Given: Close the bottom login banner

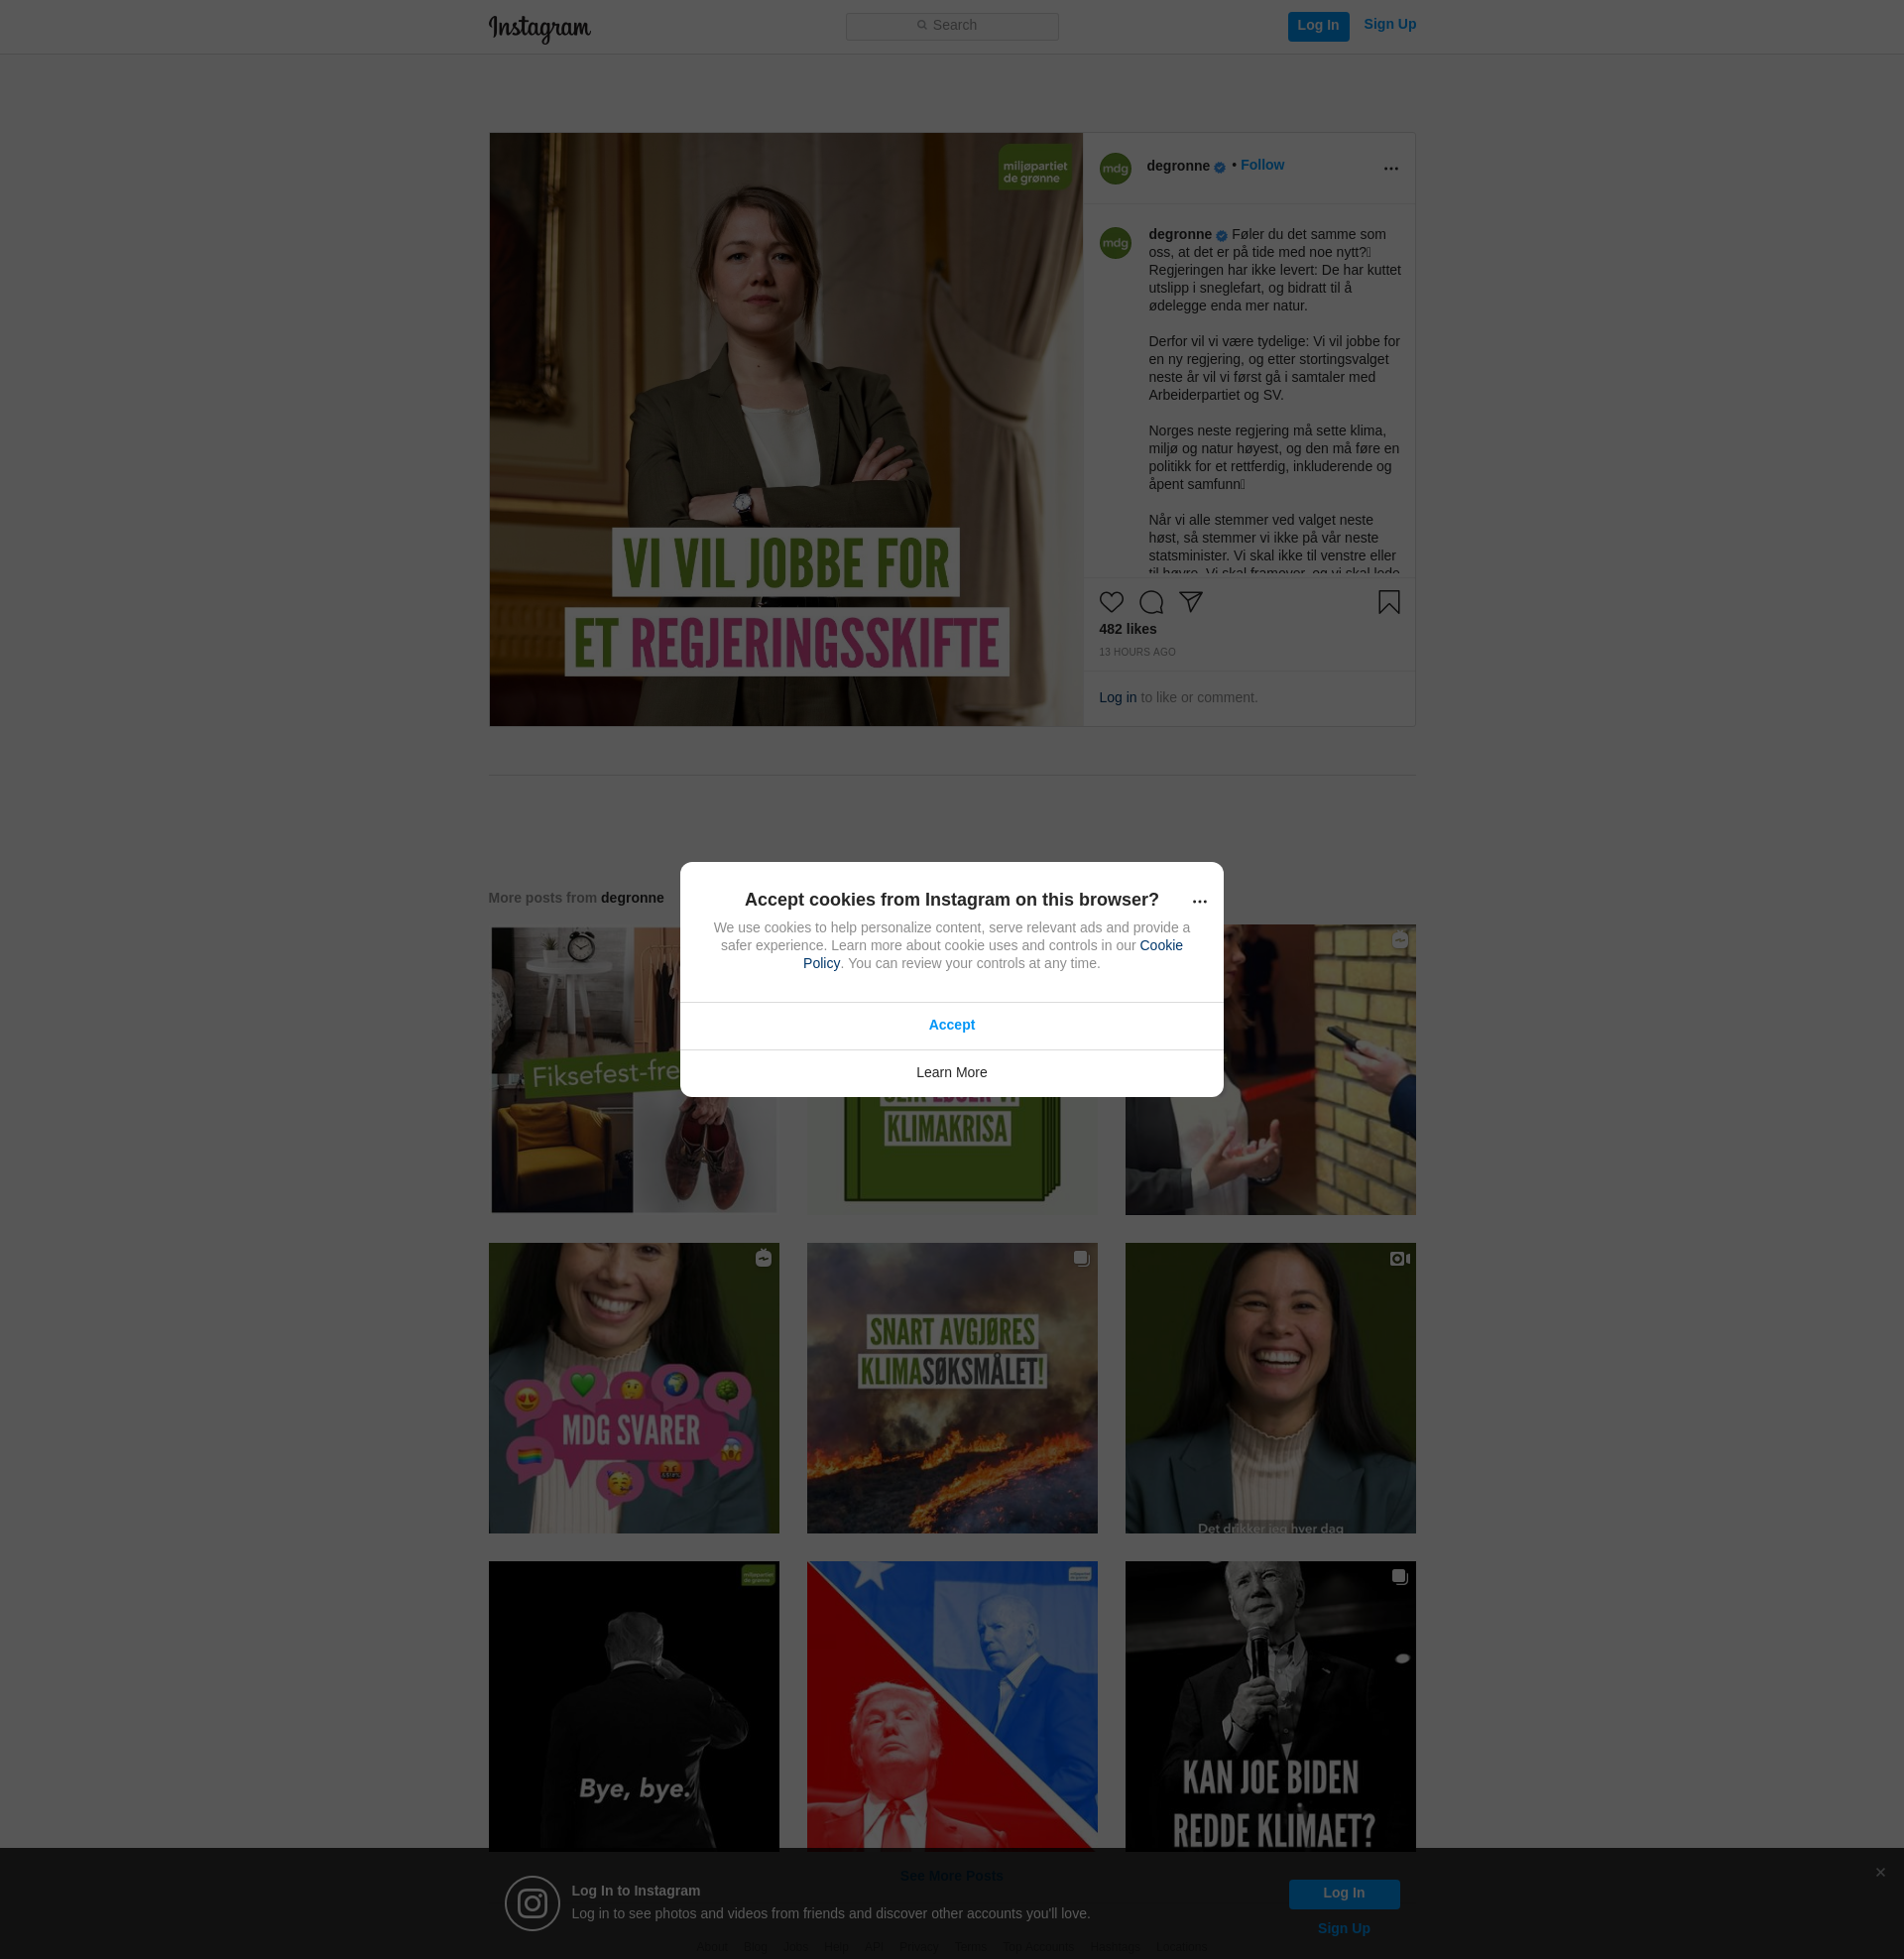Looking at the screenshot, I should (1880, 1872).
